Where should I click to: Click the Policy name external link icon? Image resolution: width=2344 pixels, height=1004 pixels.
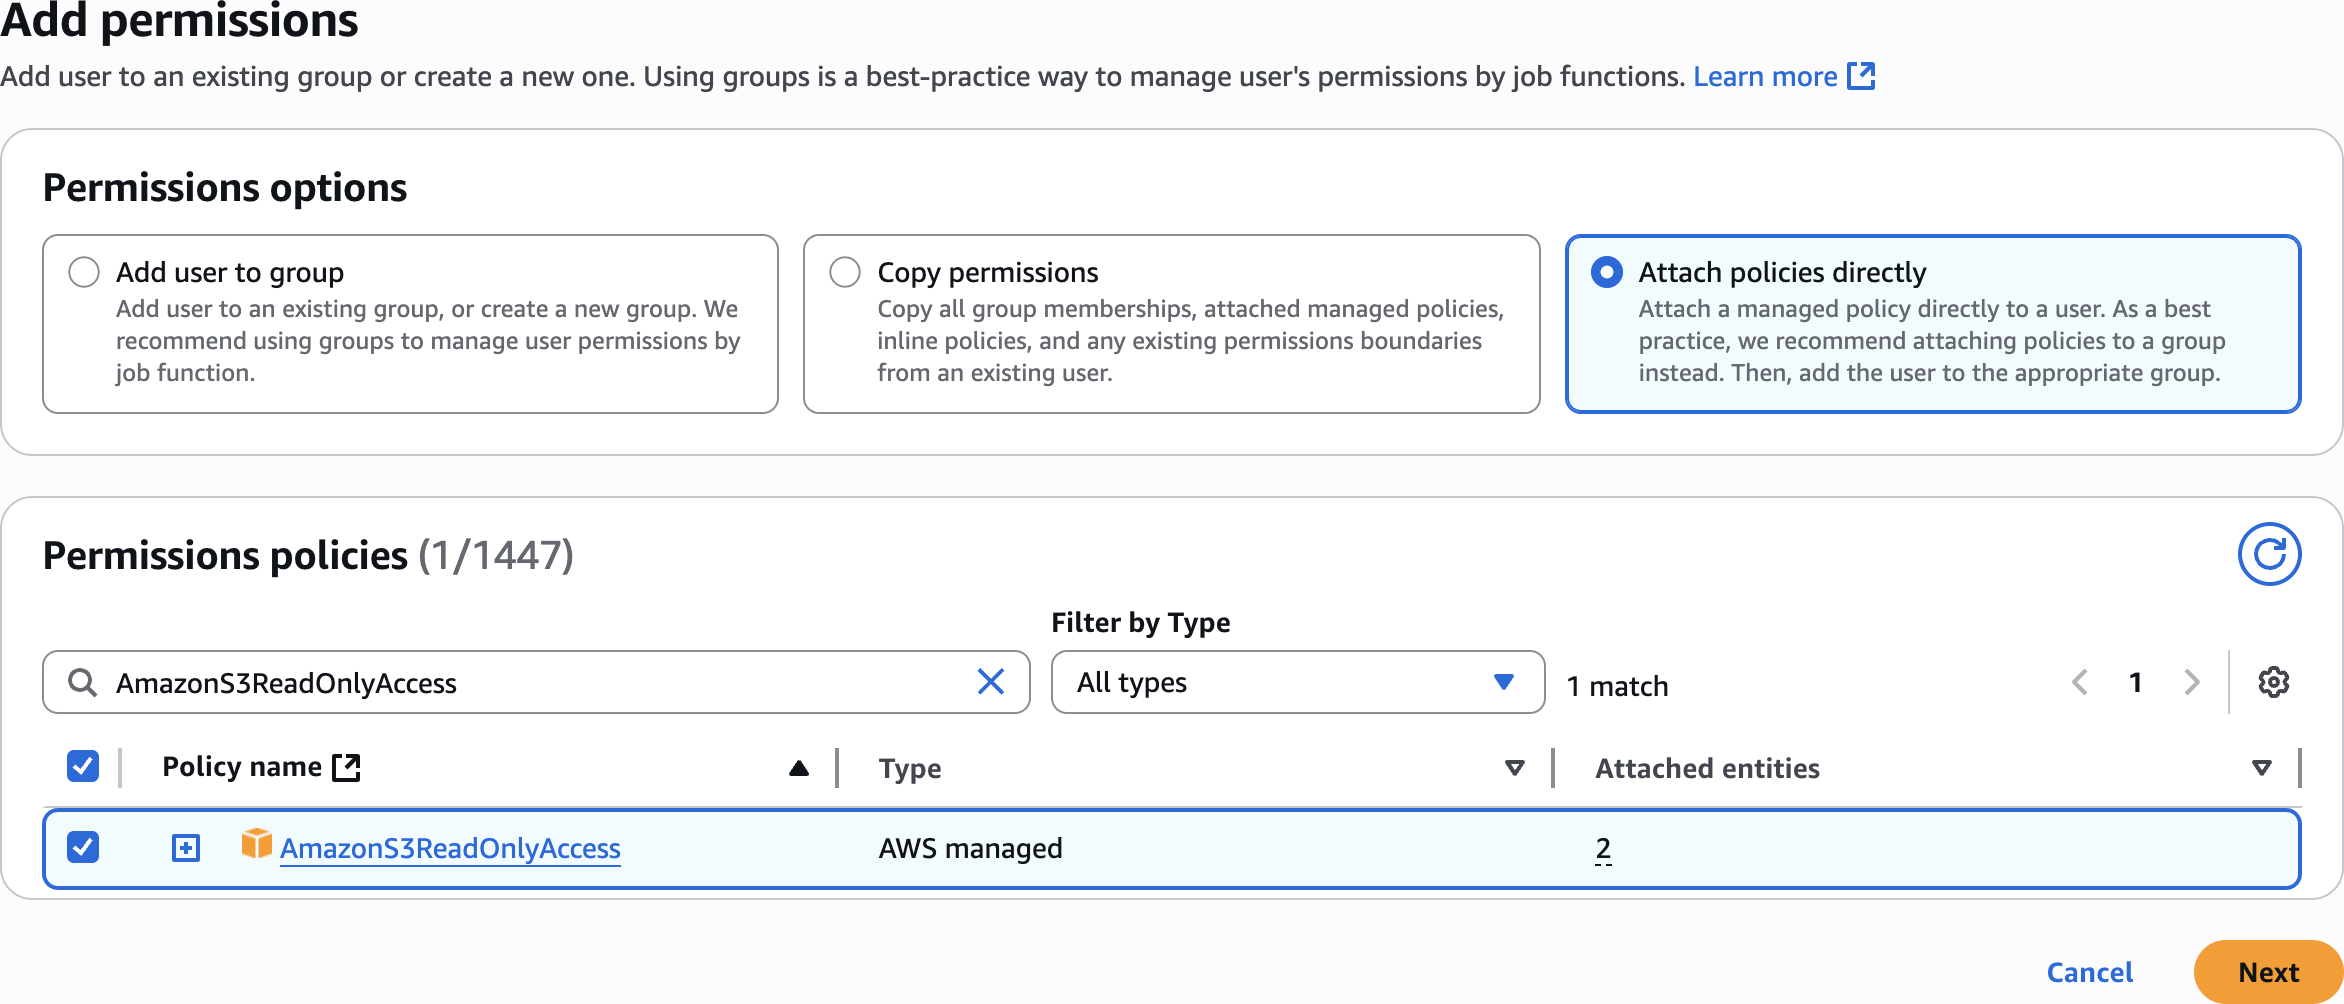[x=346, y=767]
